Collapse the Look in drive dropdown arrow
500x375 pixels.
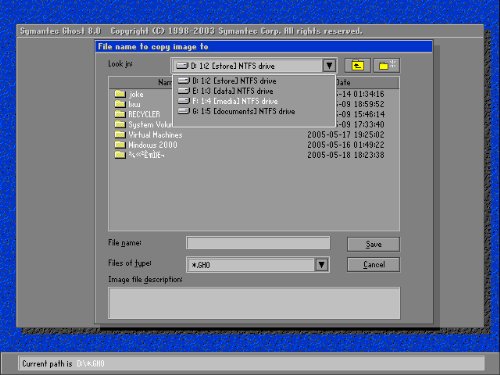point(329,66)
